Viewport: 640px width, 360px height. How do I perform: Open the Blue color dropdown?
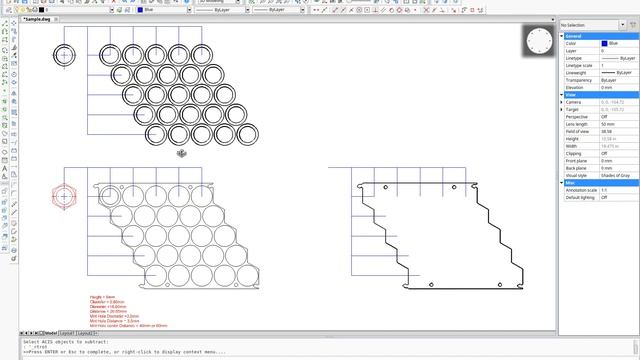(x=189, y=9)
